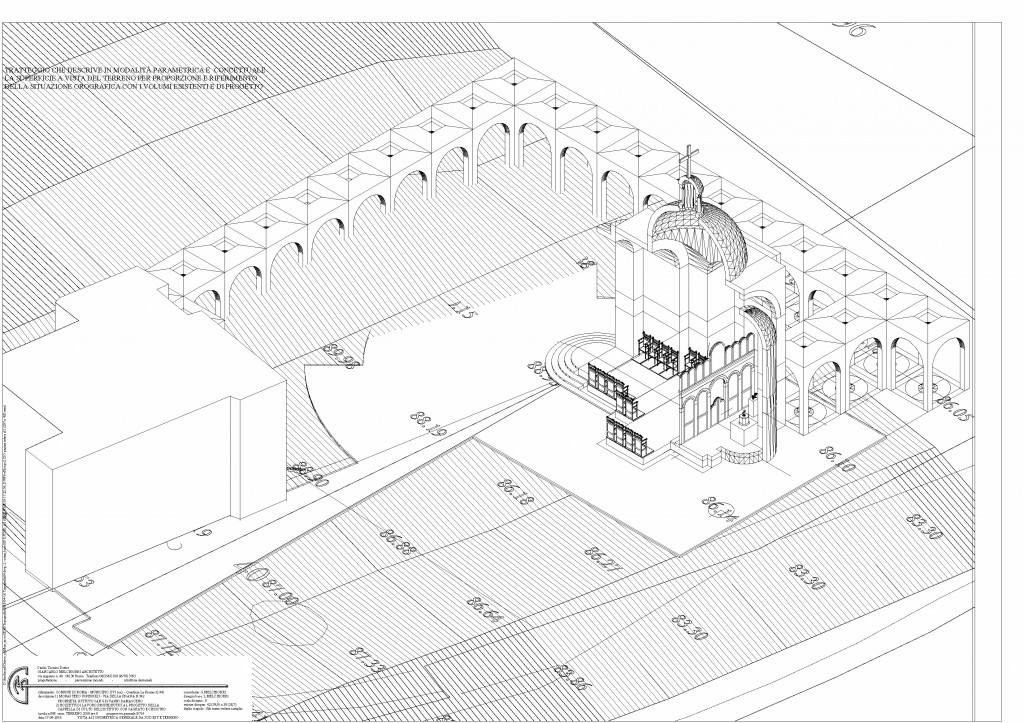Select the elevation label 83.86
The image size is (1024, 723).
tap(573, 678)
